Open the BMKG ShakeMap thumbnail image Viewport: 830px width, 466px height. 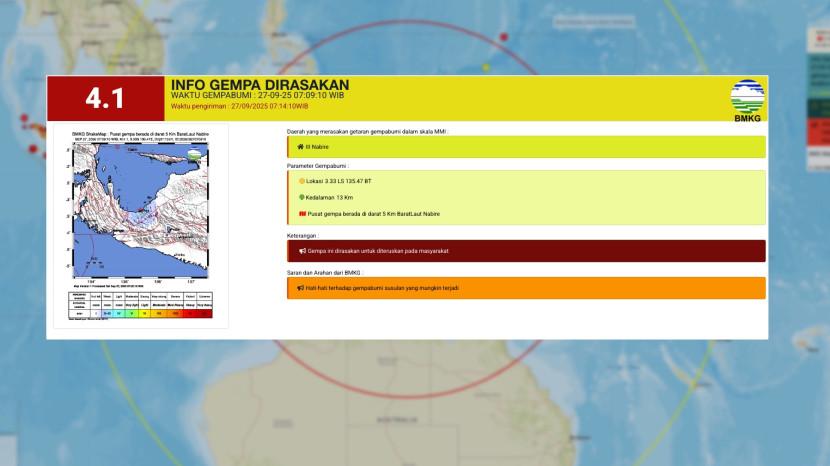click(x=140, y=210)
